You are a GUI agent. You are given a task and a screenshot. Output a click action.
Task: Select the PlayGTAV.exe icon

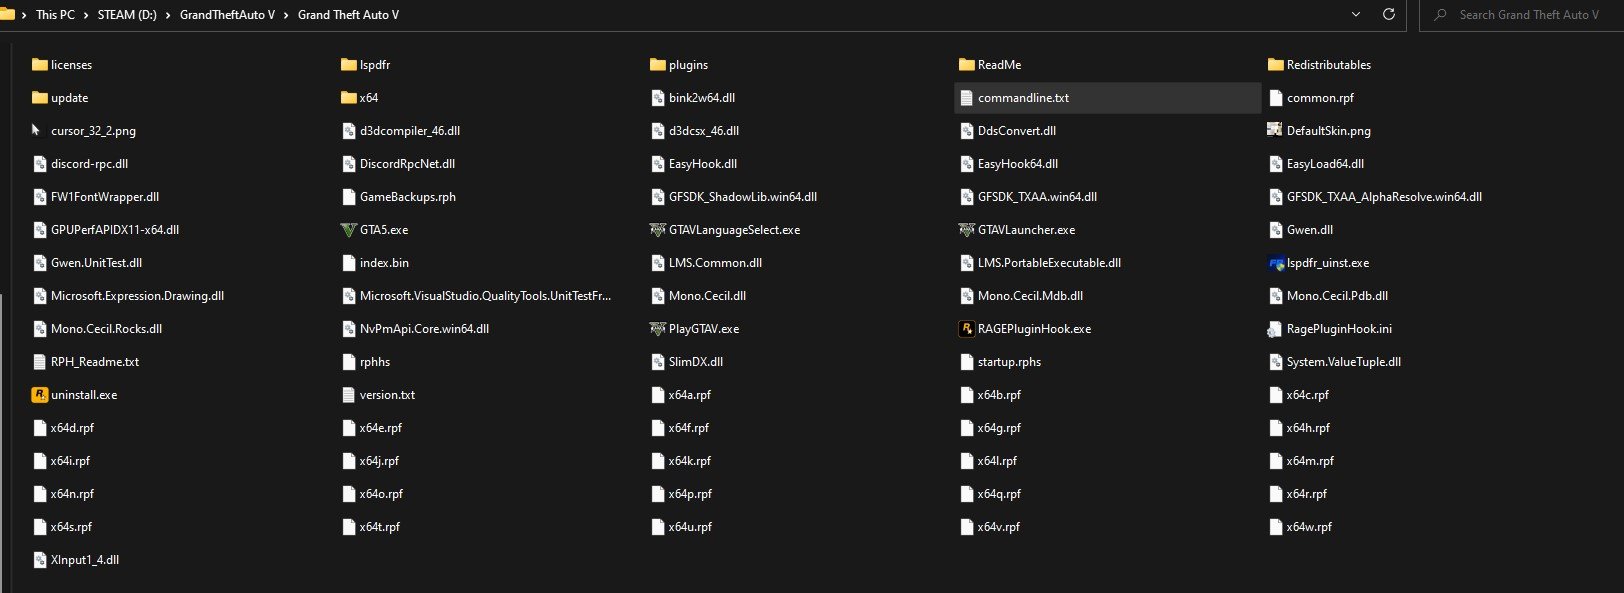657,329
